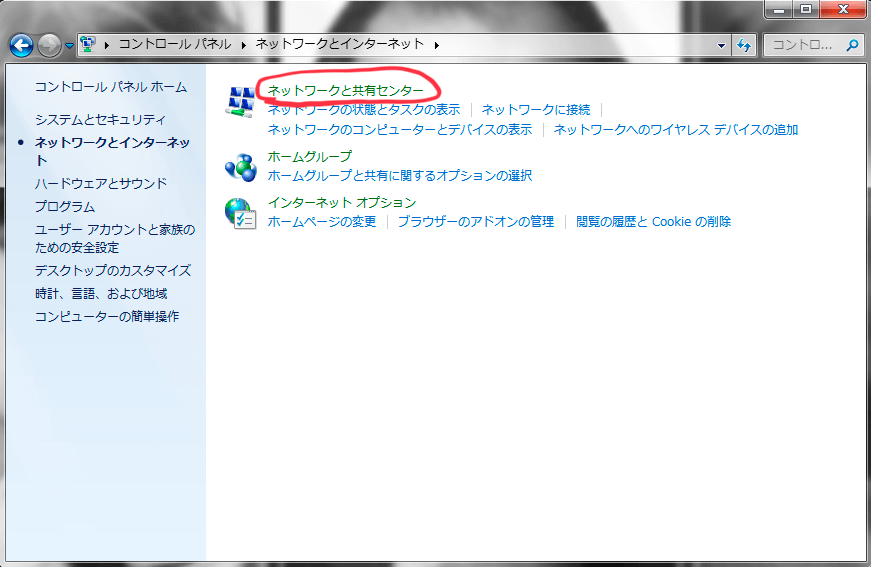Click the refresh button beside address bar

[744, 46]
